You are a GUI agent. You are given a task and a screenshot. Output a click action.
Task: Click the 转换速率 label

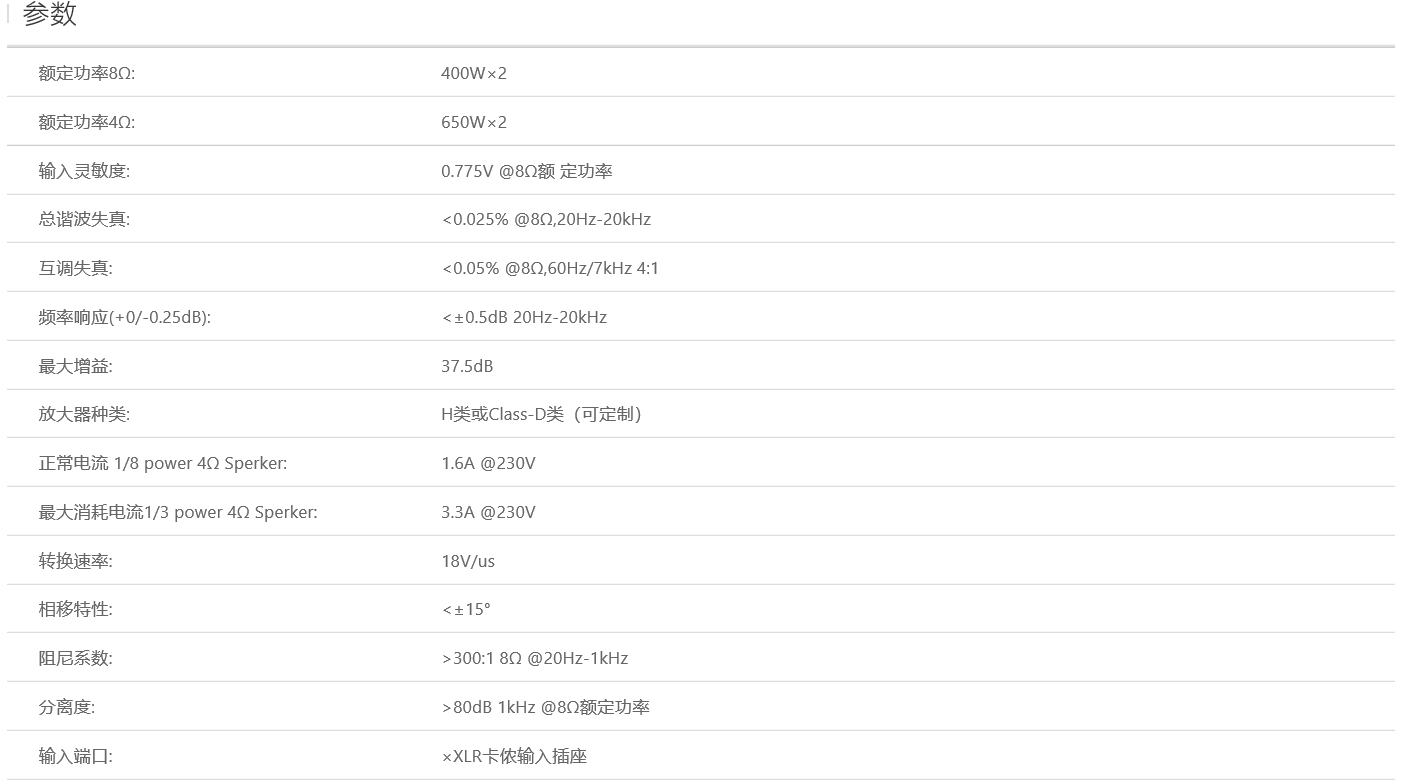pos(76,561)
